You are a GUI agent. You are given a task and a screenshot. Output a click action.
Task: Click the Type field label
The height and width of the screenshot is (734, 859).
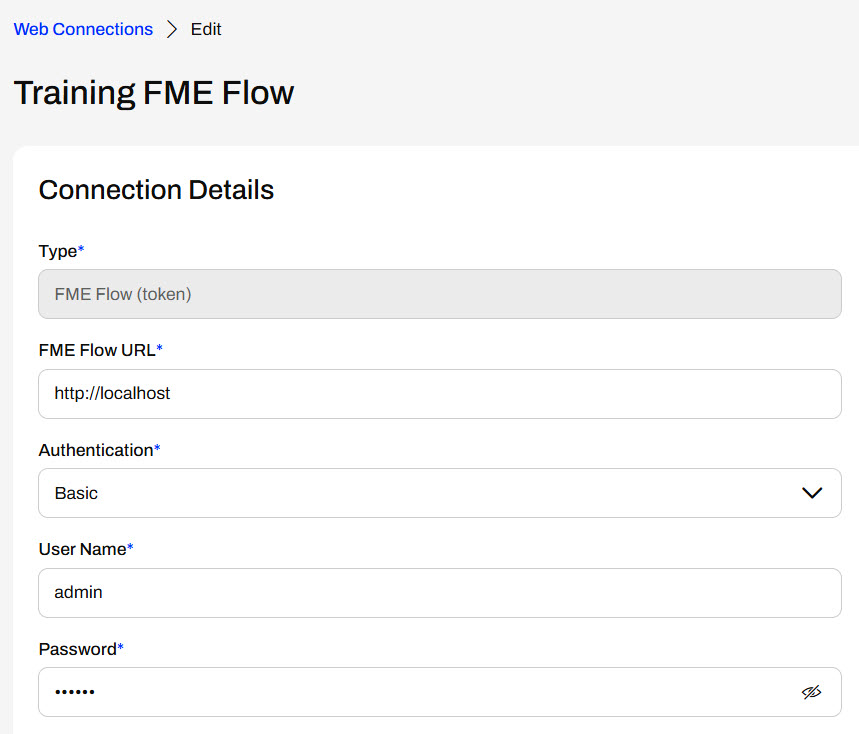(x=57, y=251)
